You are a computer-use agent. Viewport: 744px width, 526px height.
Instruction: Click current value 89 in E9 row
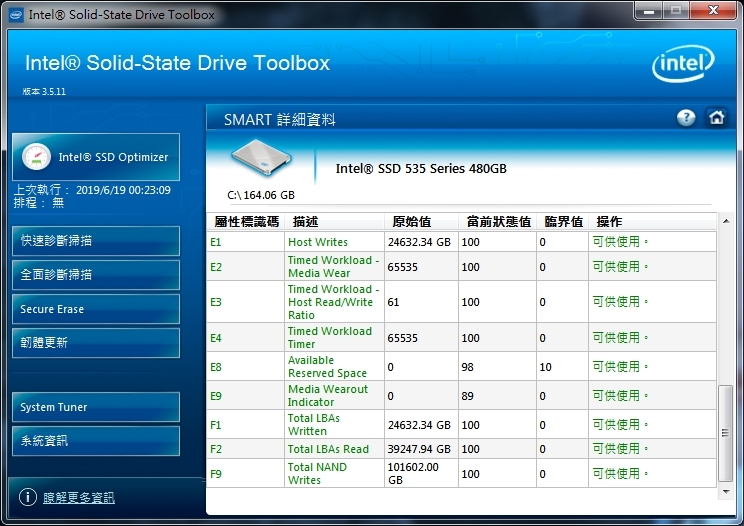point(467,396)
